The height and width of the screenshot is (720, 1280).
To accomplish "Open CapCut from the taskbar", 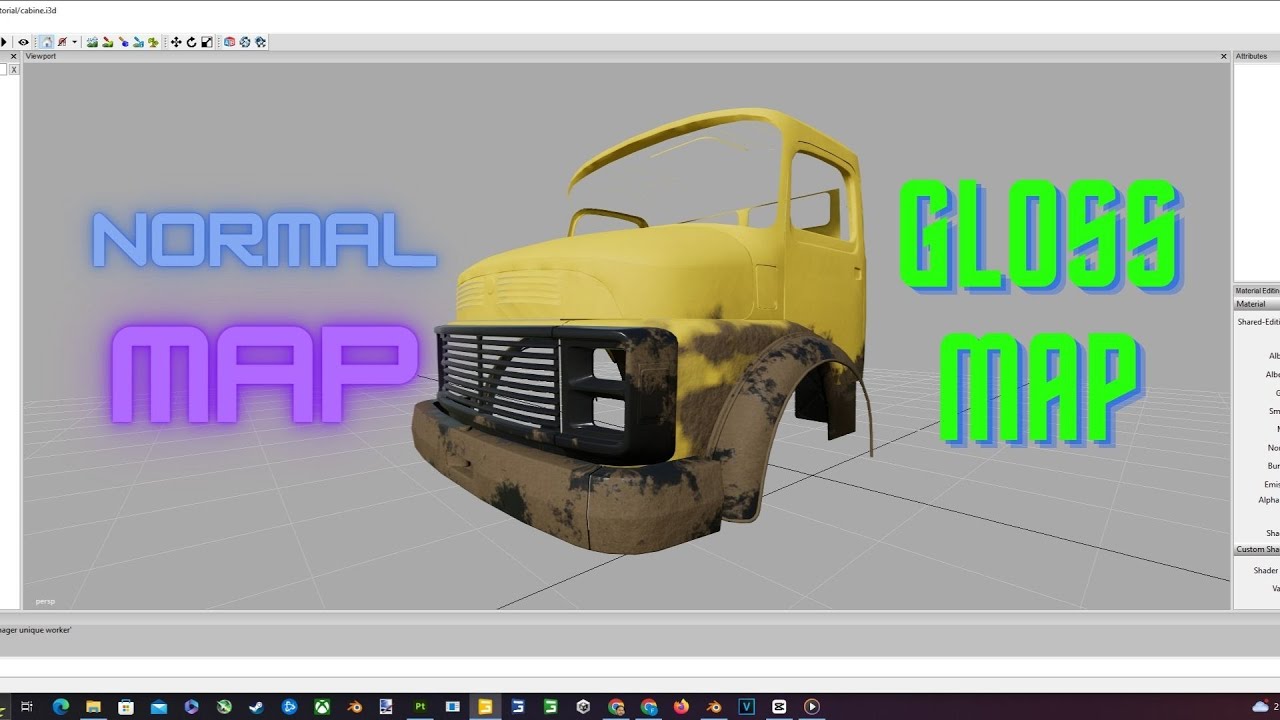I will tap(779, 706).
